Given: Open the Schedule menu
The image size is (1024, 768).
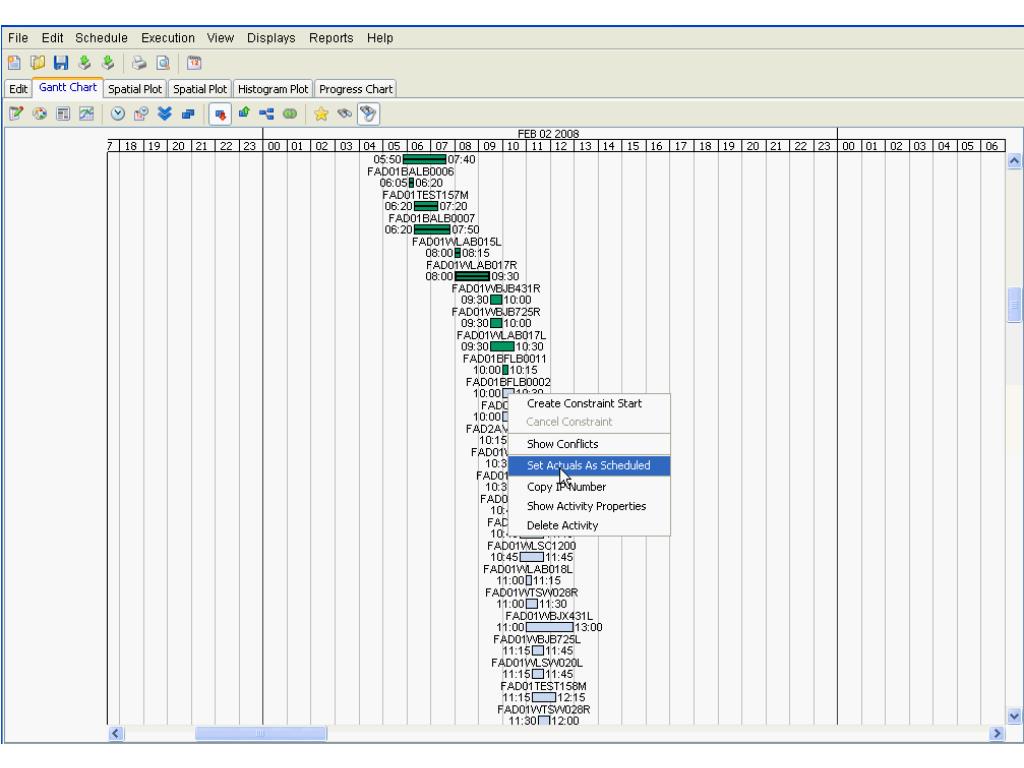Looking at the screenshot, I should (x=101, y=38).
